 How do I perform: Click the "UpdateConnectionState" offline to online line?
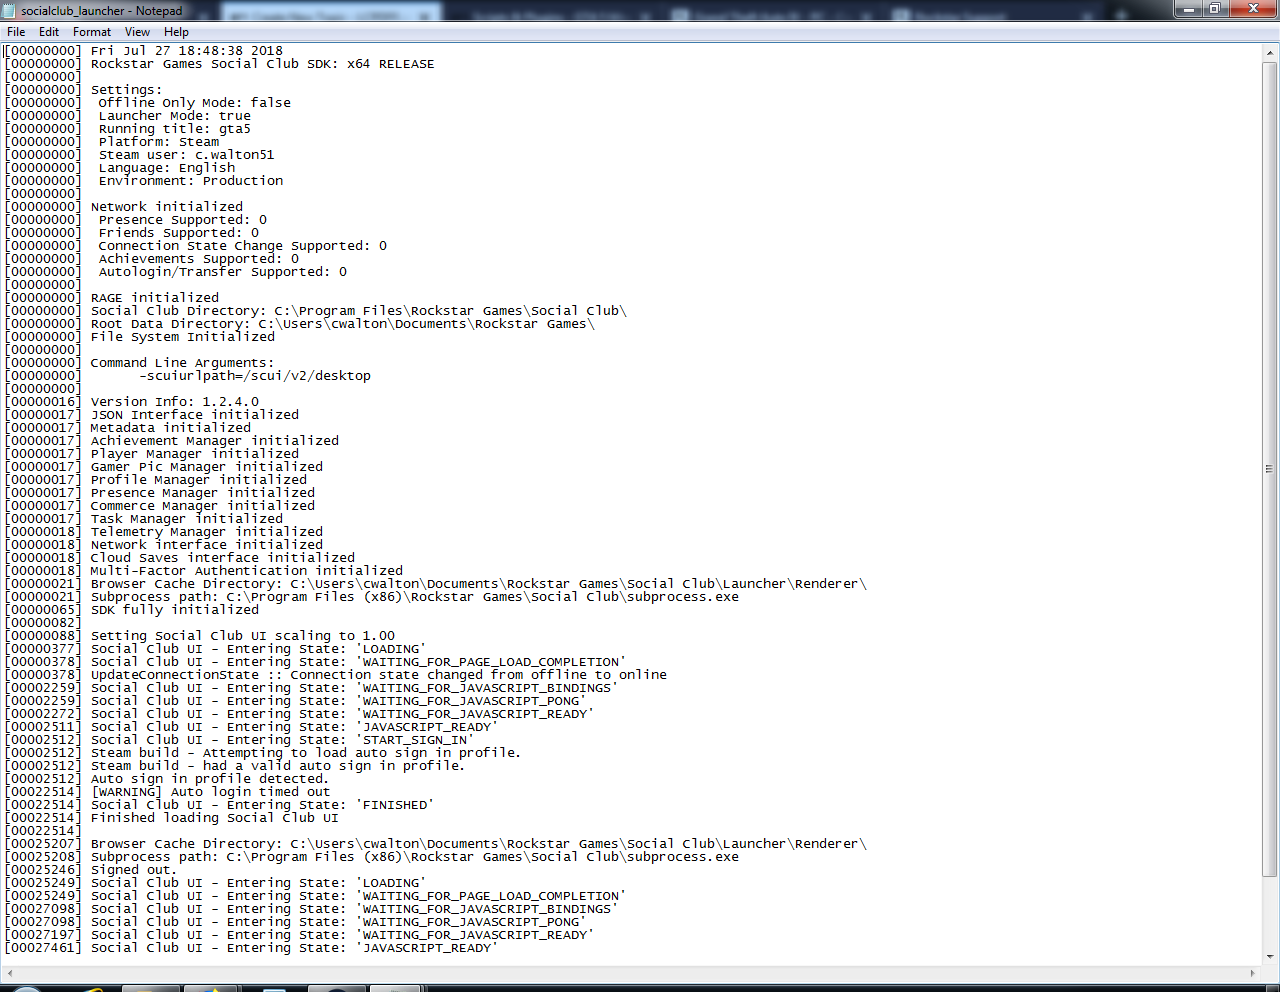coord(379,675)
